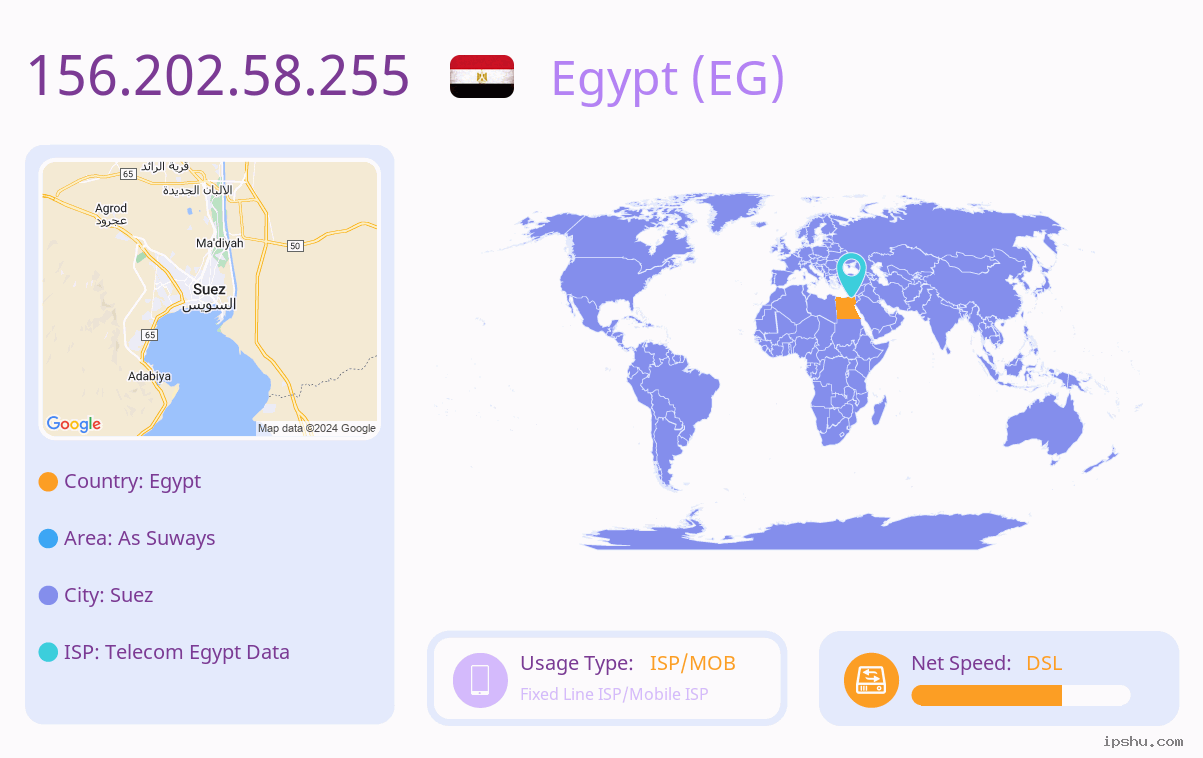Click the Egypt flag icon
This screenshot has height=758, width=1203.
[482, 77]
